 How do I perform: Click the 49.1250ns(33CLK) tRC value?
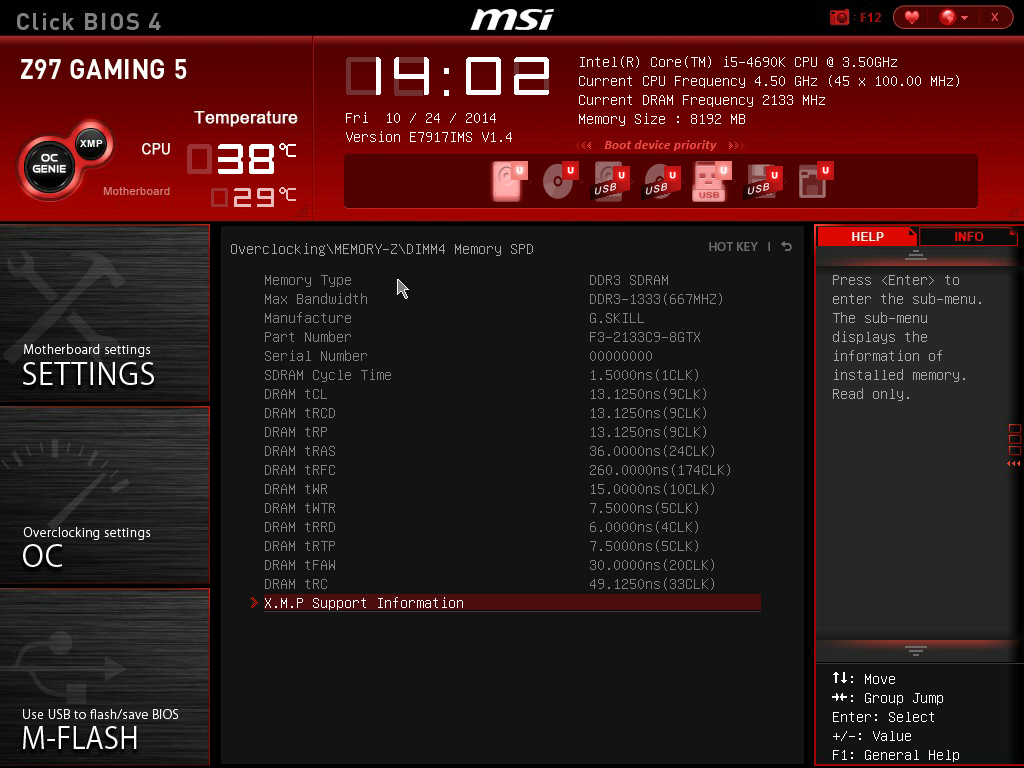click(652, 583)
